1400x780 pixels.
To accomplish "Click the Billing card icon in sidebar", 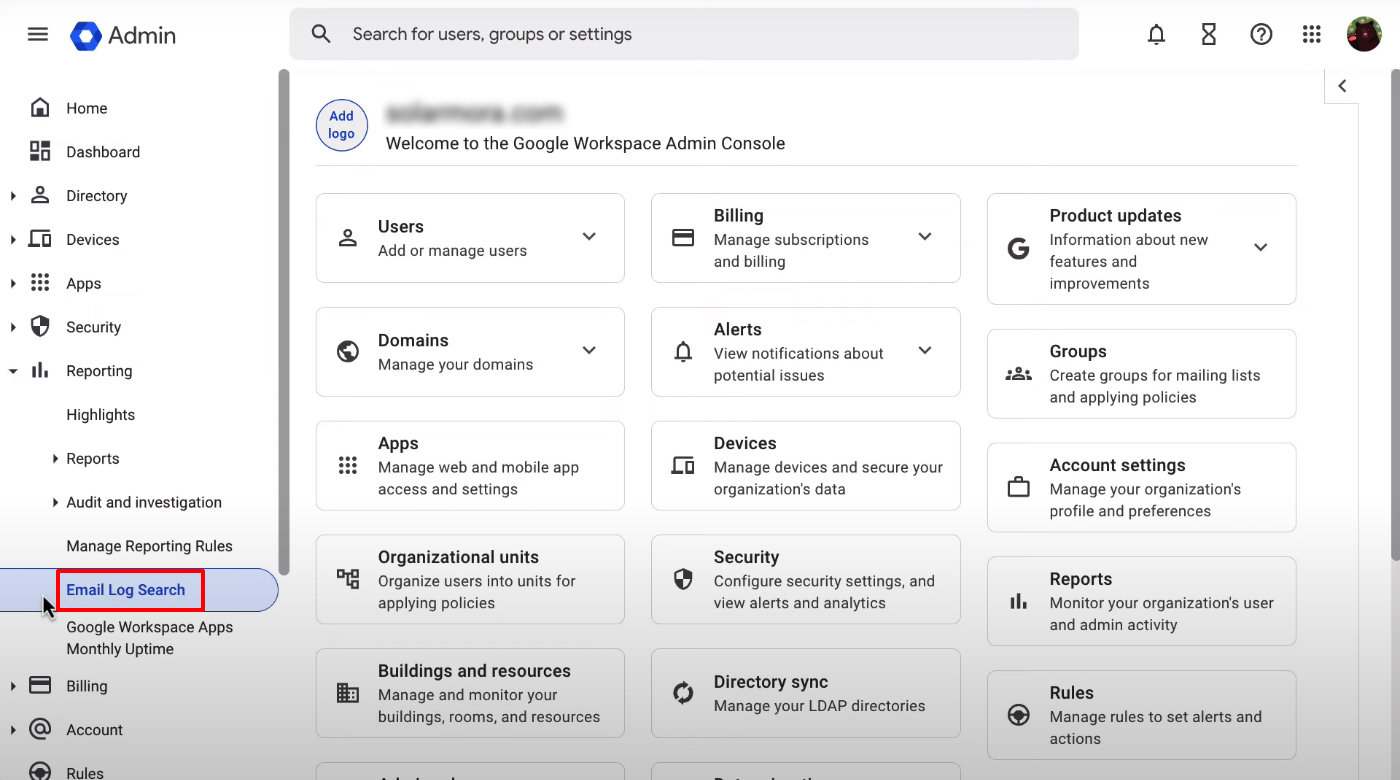I will pyautogui.click(x=40, y=685).
